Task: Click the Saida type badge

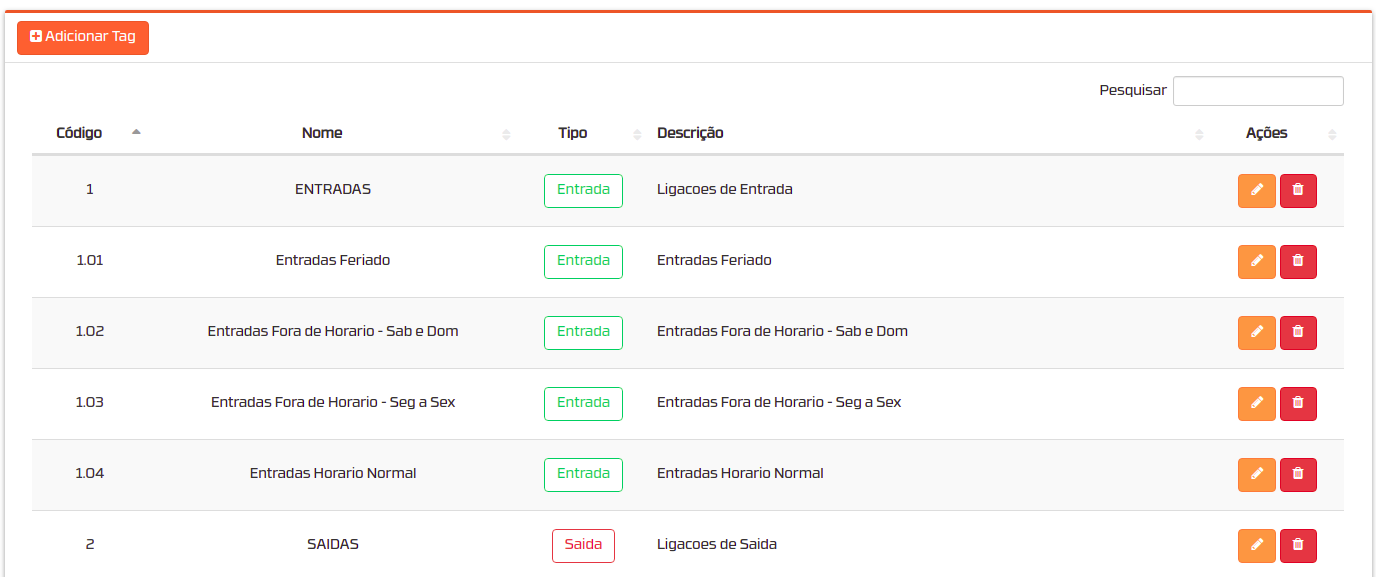Action: point(583,546)
